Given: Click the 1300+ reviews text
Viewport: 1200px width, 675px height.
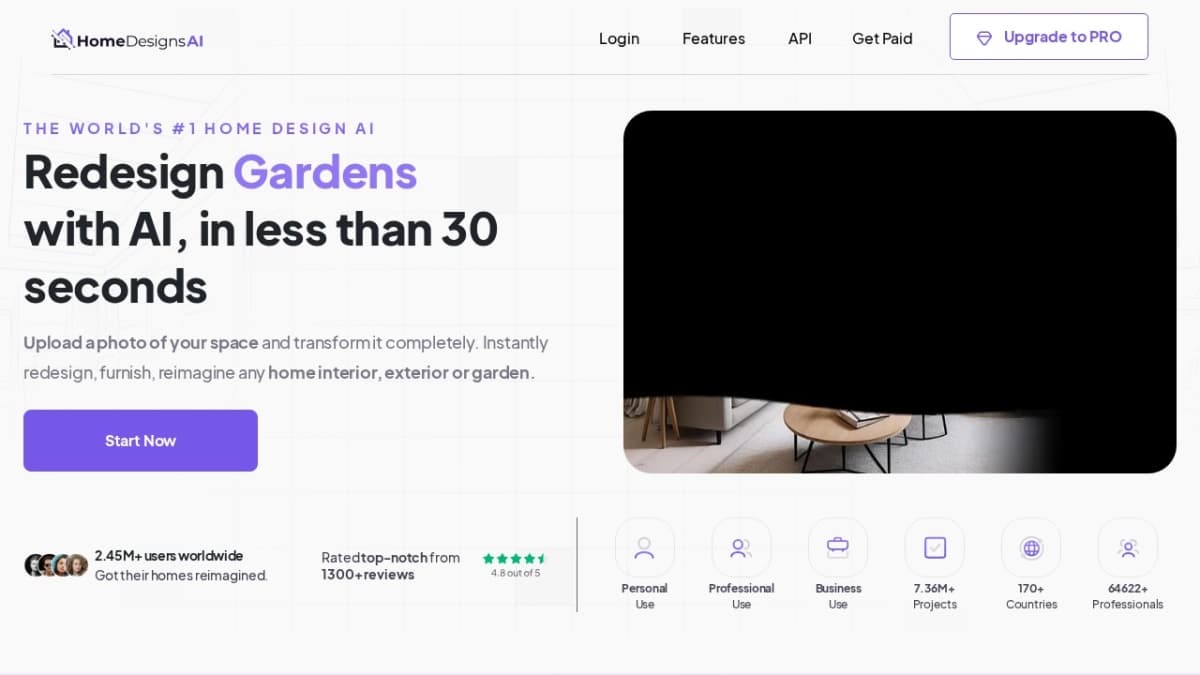Looking at the screenshot, I should point(367,575).
